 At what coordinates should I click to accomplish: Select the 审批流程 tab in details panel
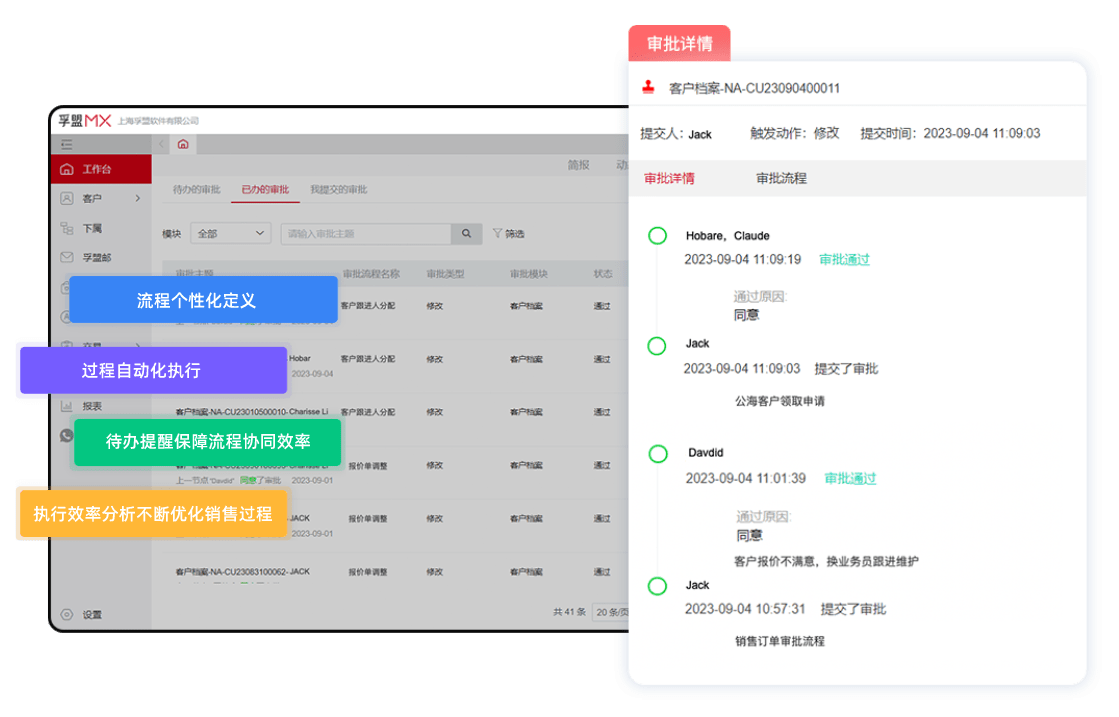click(x=781, y=178)
